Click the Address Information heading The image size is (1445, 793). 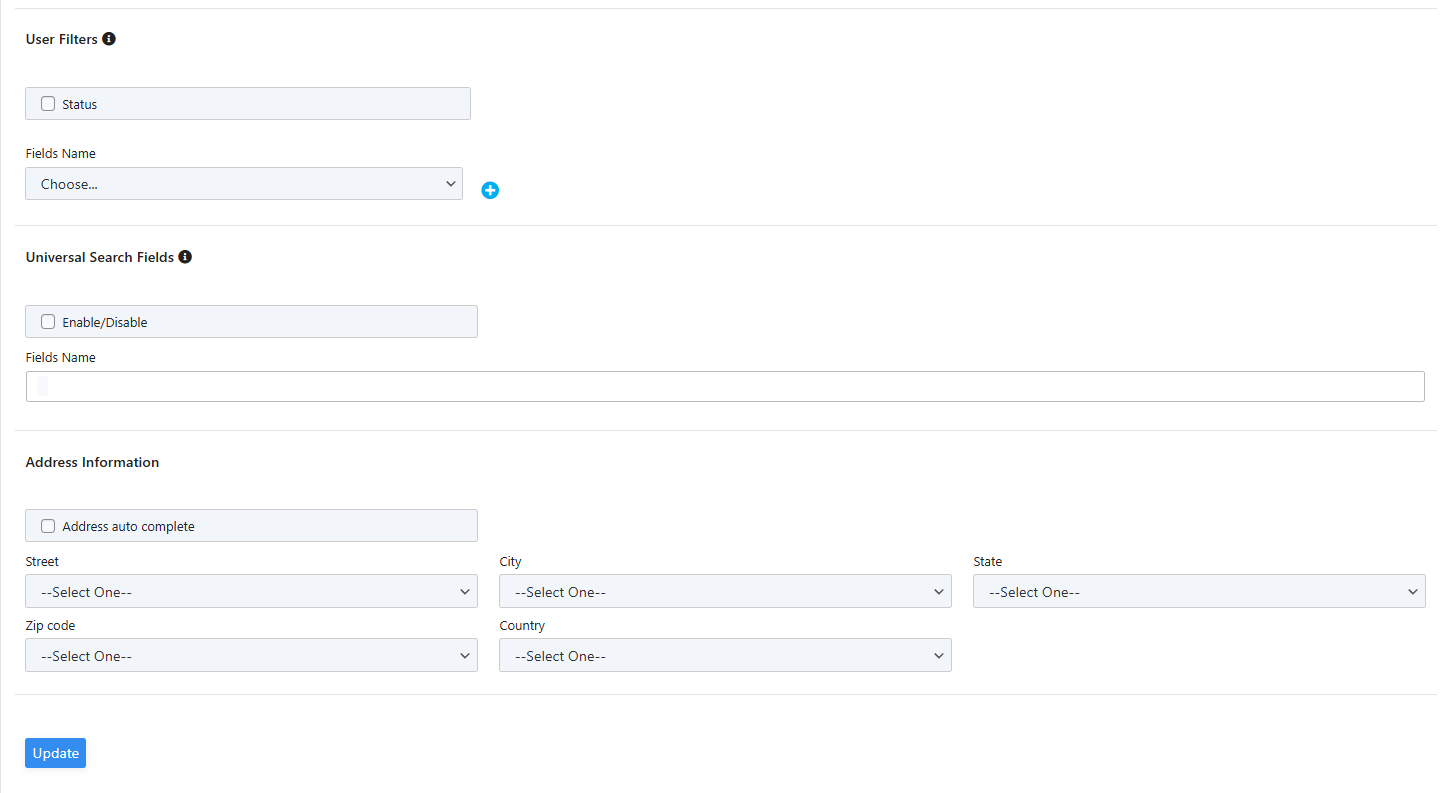tap(92, 462)
